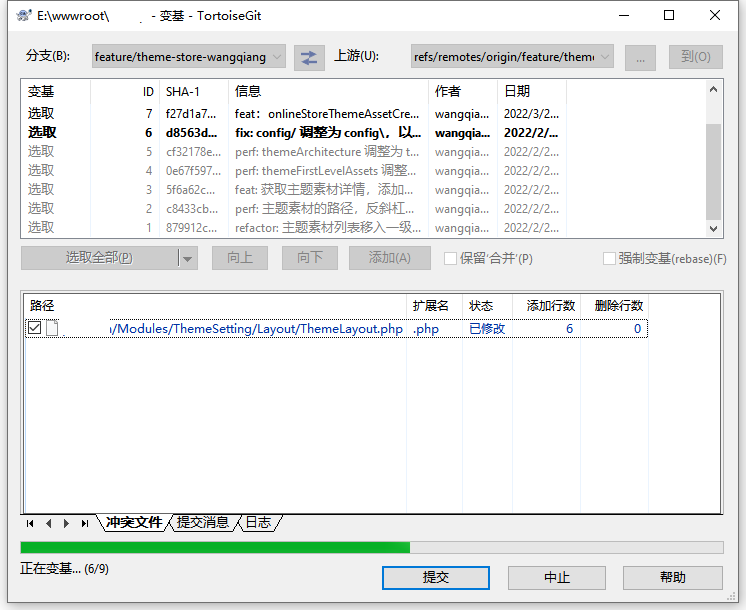Viewport: 746px width, 610px height.
Task: Click the 选取全部(P) button
Action: coord(99,258)
